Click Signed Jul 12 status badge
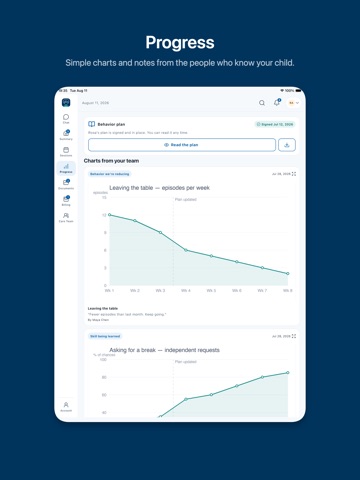Viewport: 360px width, 480px height. (275, 124)
